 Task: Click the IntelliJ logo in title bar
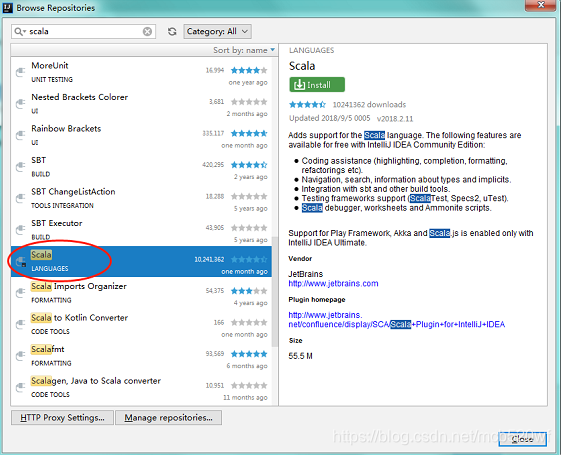(8, 7)
